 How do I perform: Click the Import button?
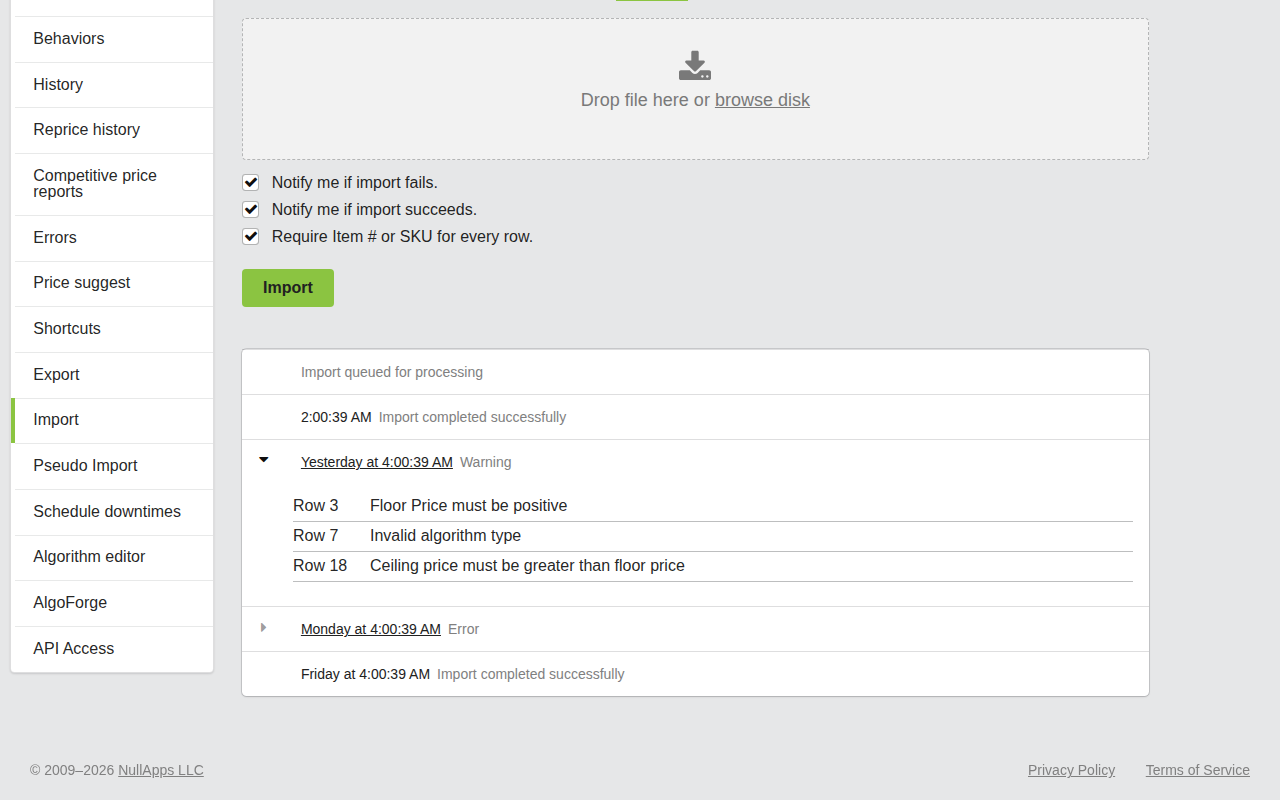pos(287,287)
